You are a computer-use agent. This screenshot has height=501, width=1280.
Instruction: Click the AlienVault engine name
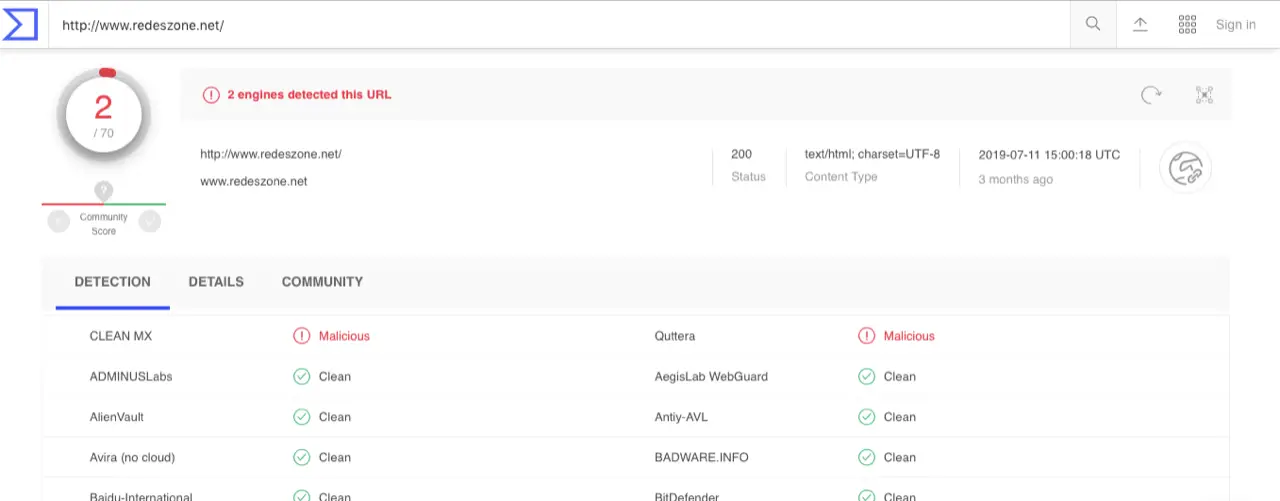point(117,417)
